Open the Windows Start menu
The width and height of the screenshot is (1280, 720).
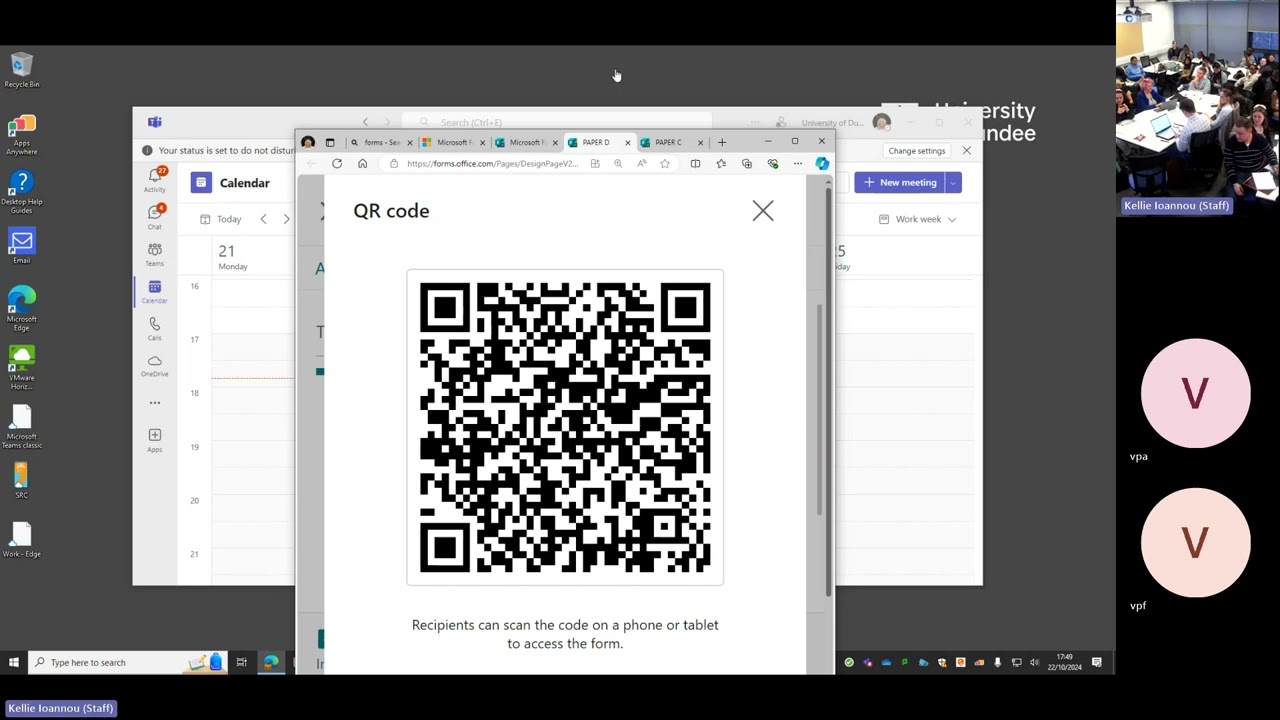coord(14,662)
